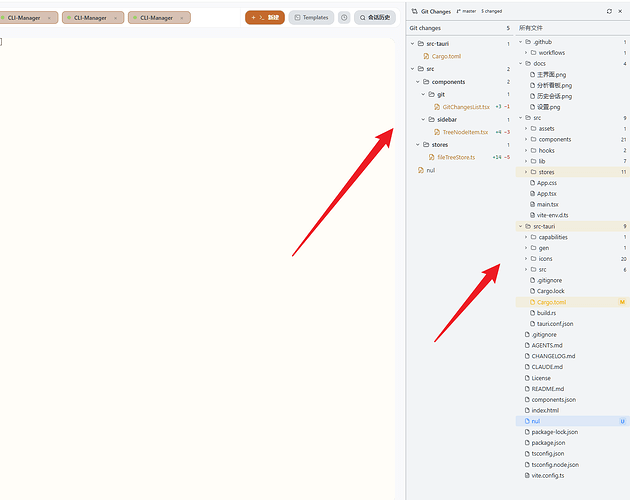Select 设置.png file
Image resolution: width=630 pixels, height=500 pixels.
[x=548, y=107]
